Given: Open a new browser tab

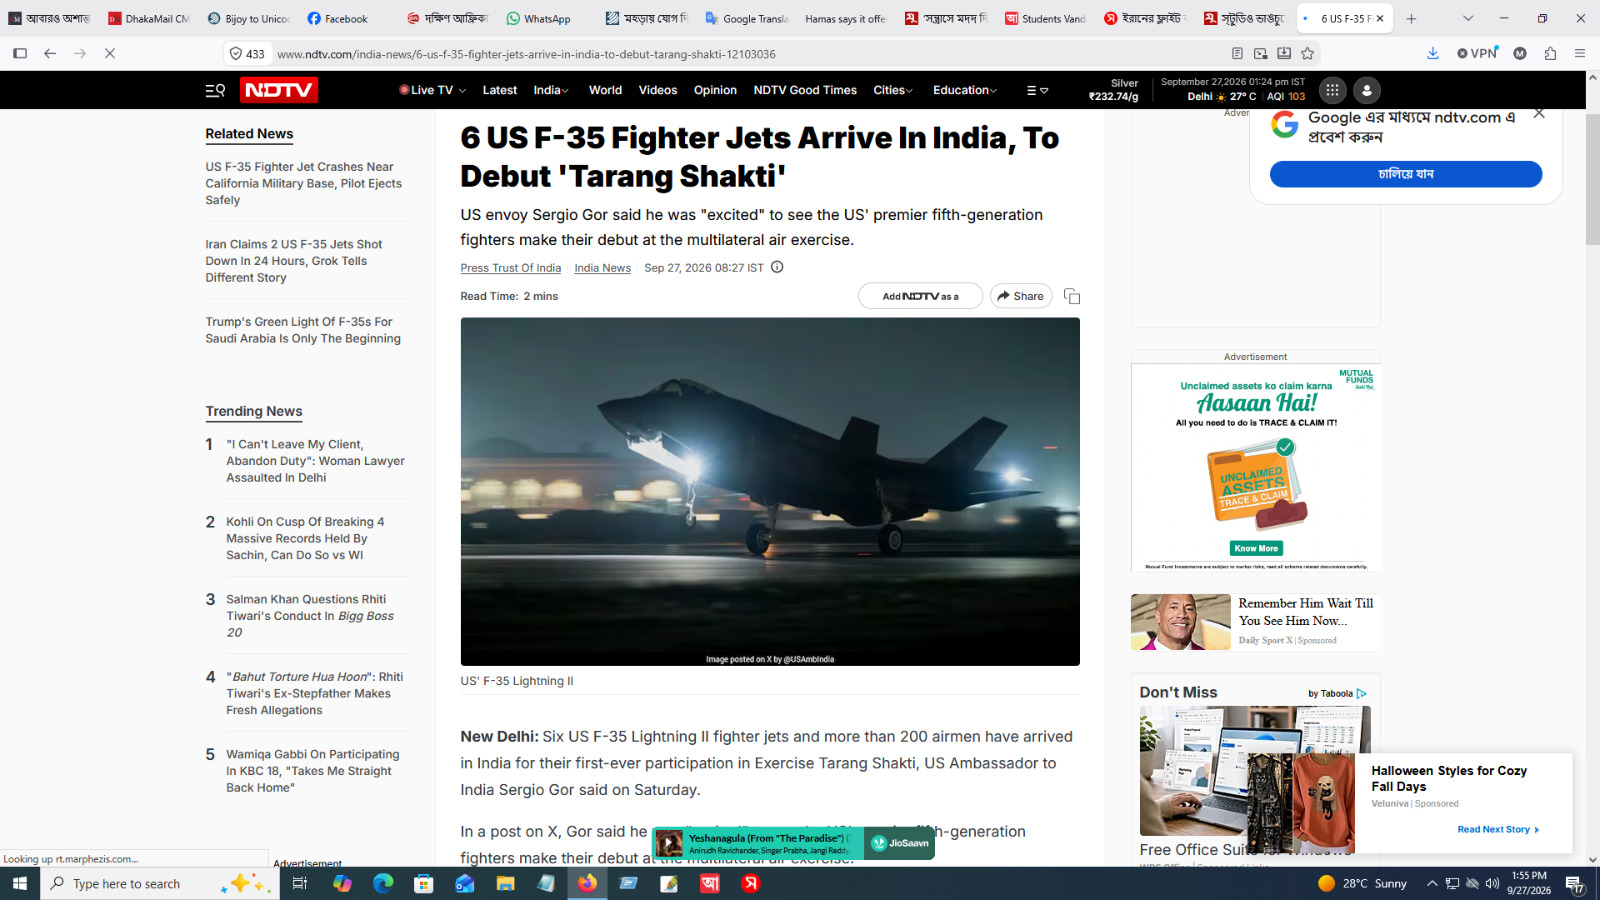Looking at the screenshot, I should [1411, 18].
